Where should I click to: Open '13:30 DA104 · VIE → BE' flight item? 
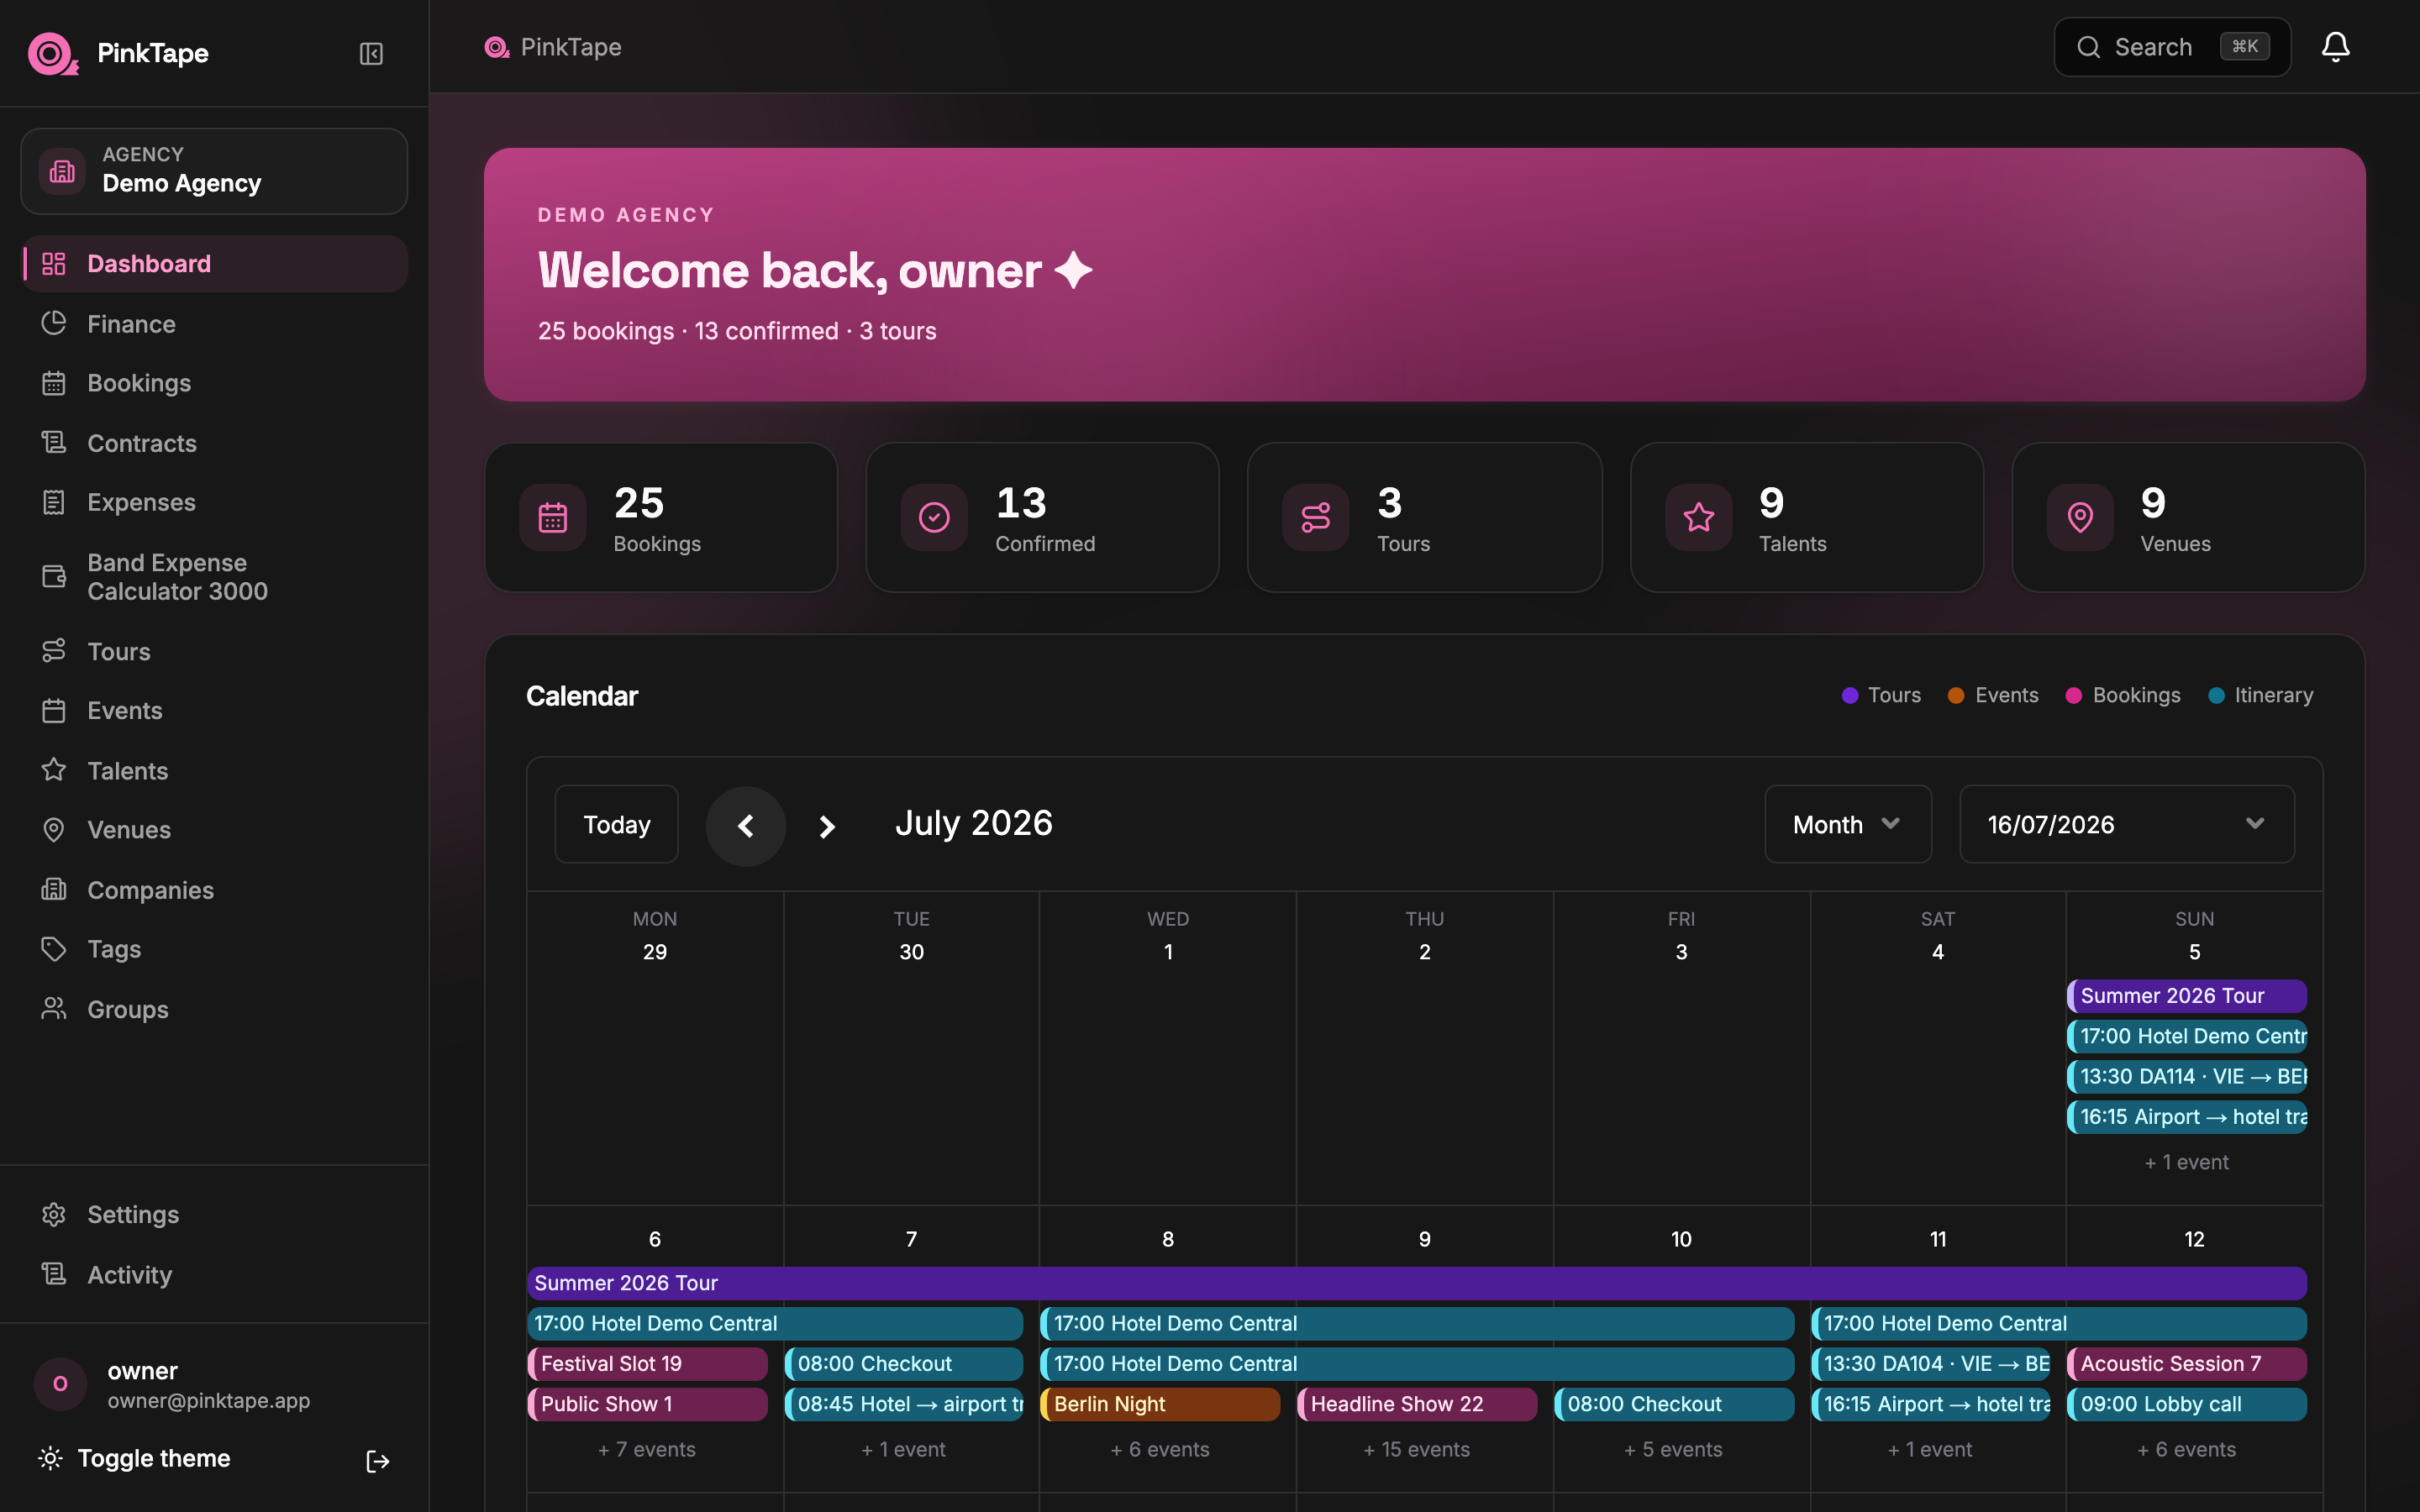click(x=1930, y=1363)
